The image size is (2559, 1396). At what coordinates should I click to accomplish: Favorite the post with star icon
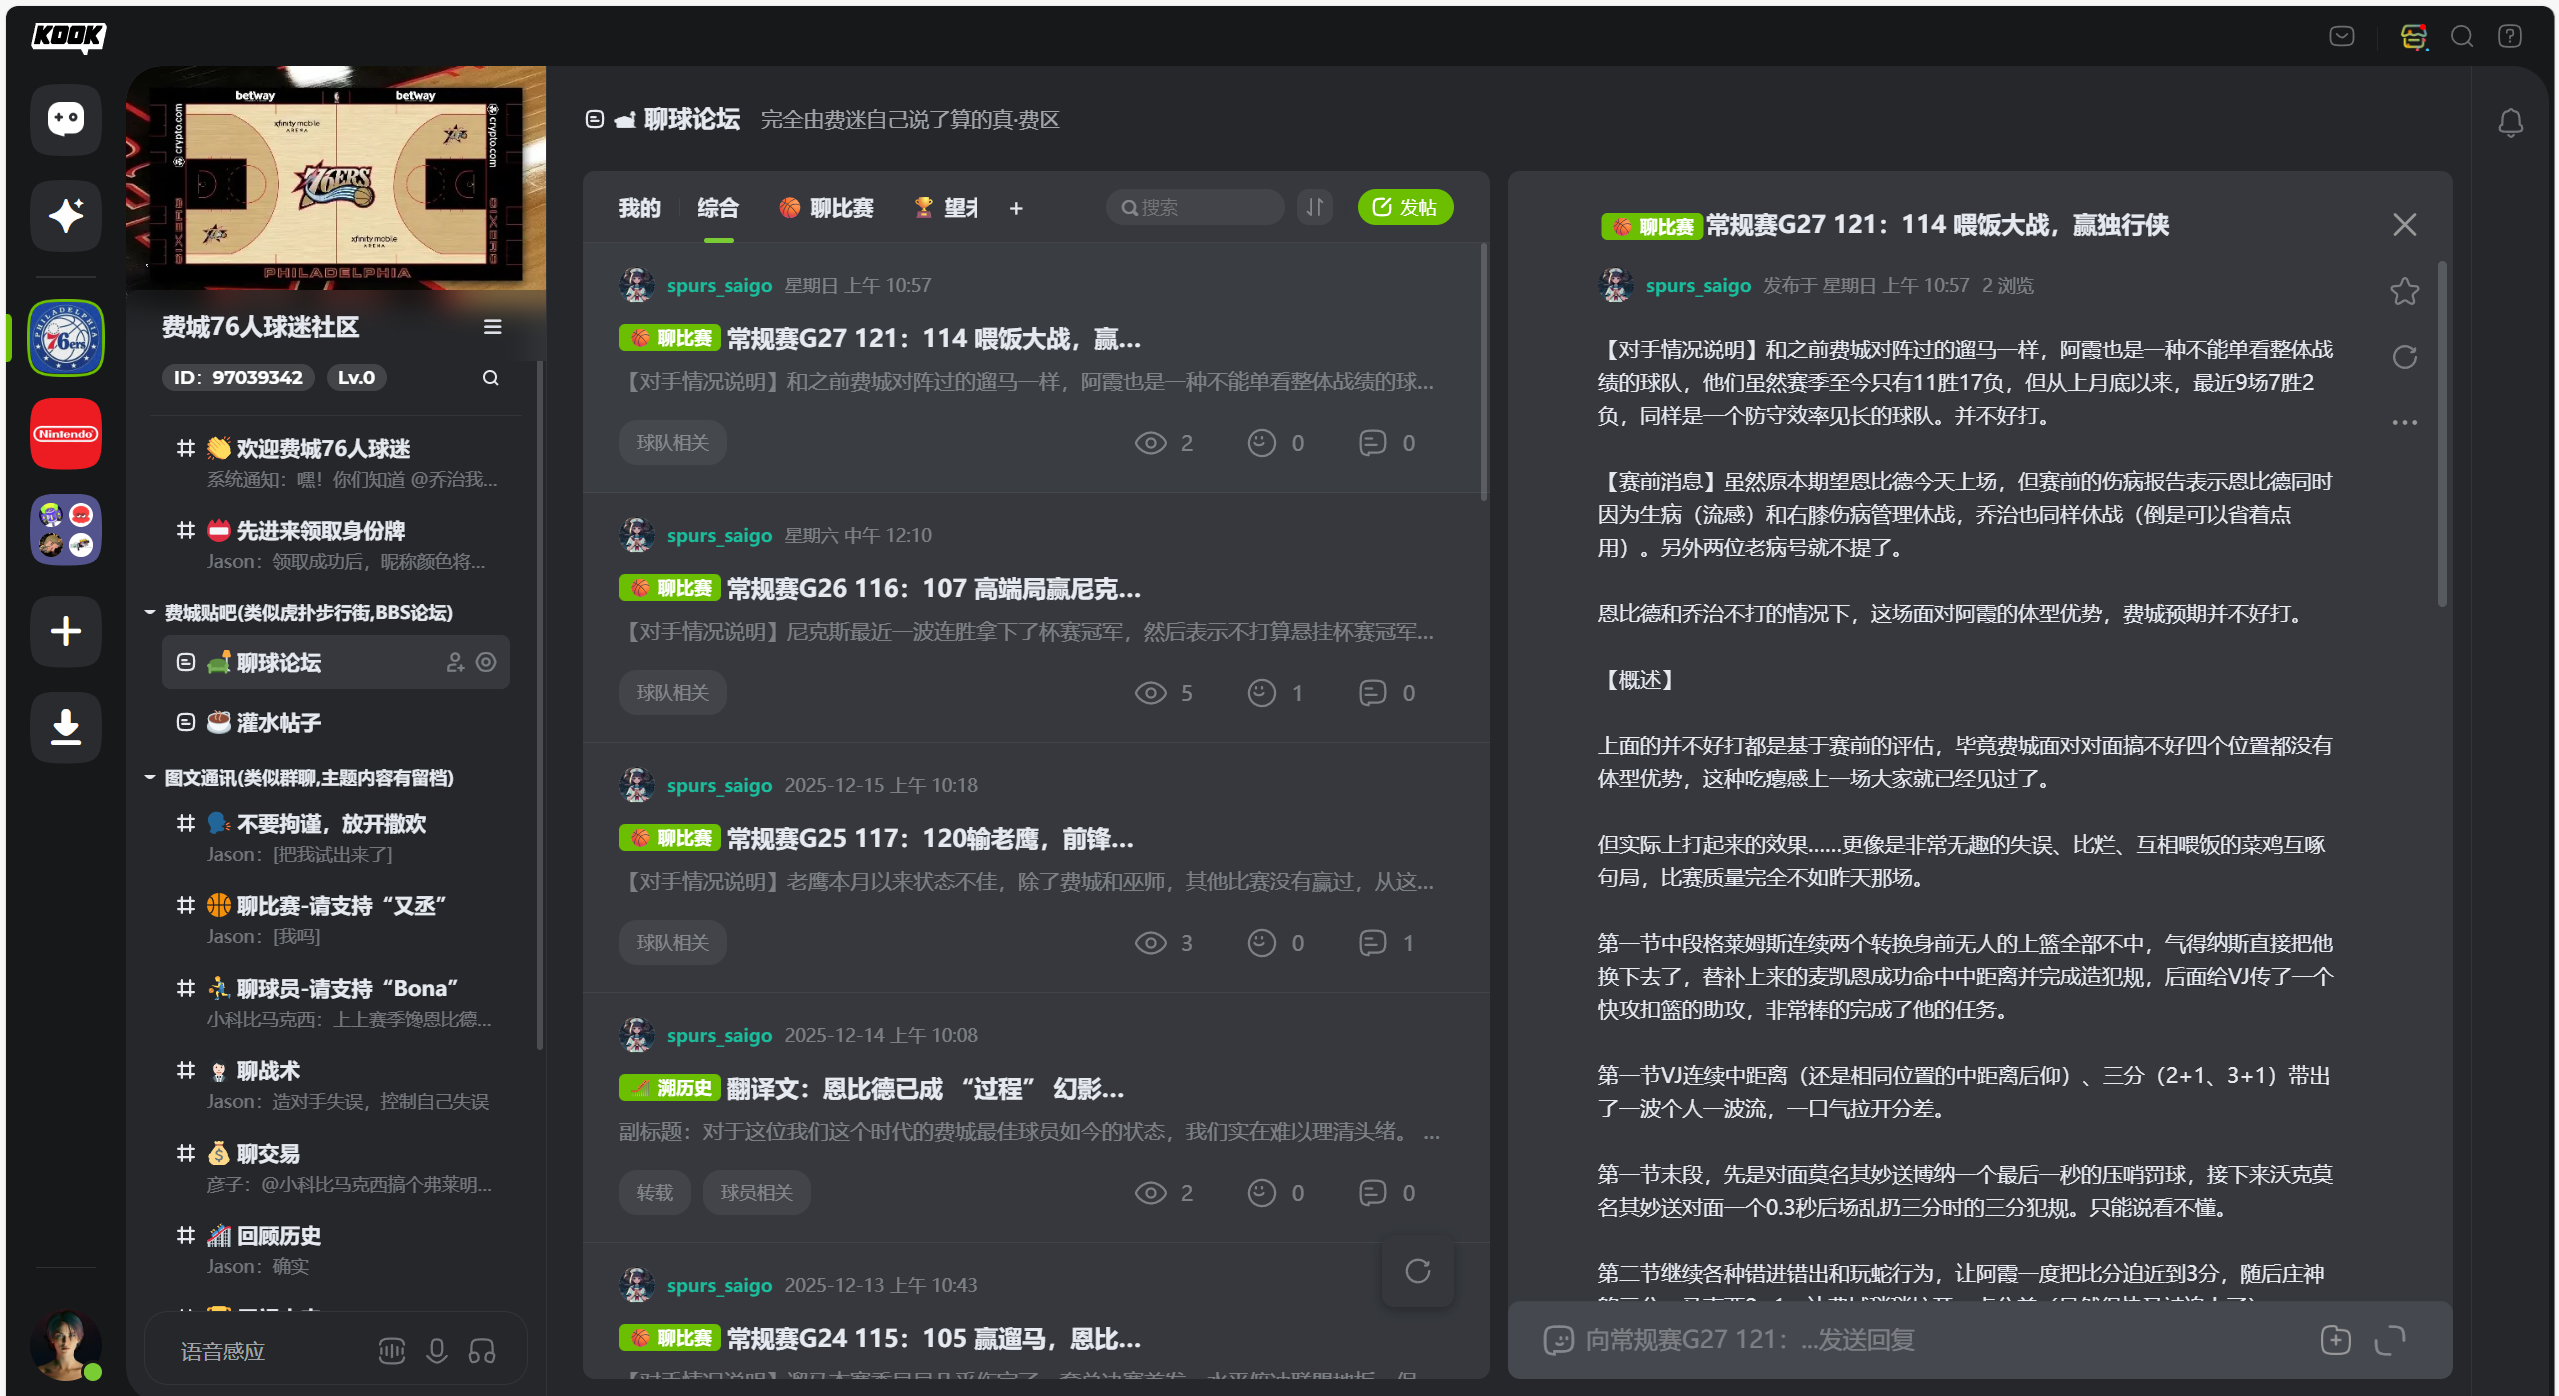point(2404,291)
